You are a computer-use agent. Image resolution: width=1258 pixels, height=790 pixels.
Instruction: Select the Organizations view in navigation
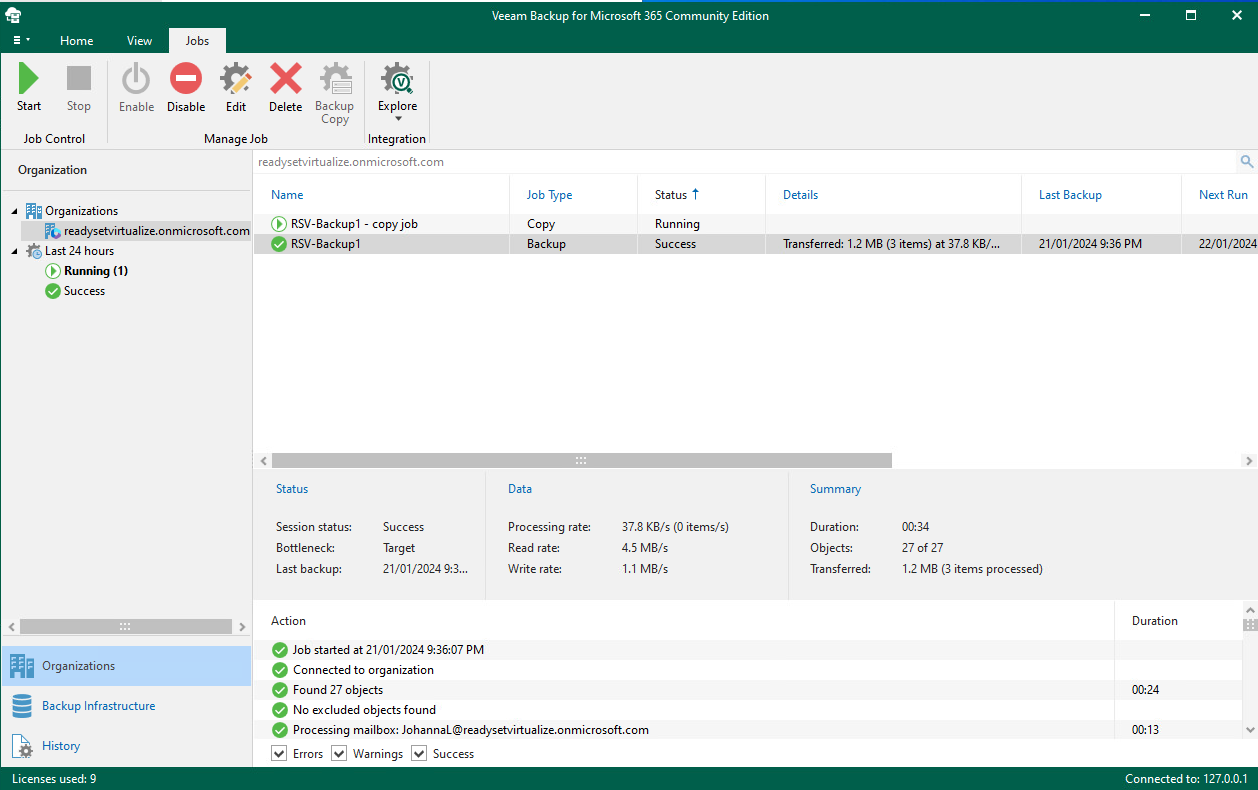point(126,666)
